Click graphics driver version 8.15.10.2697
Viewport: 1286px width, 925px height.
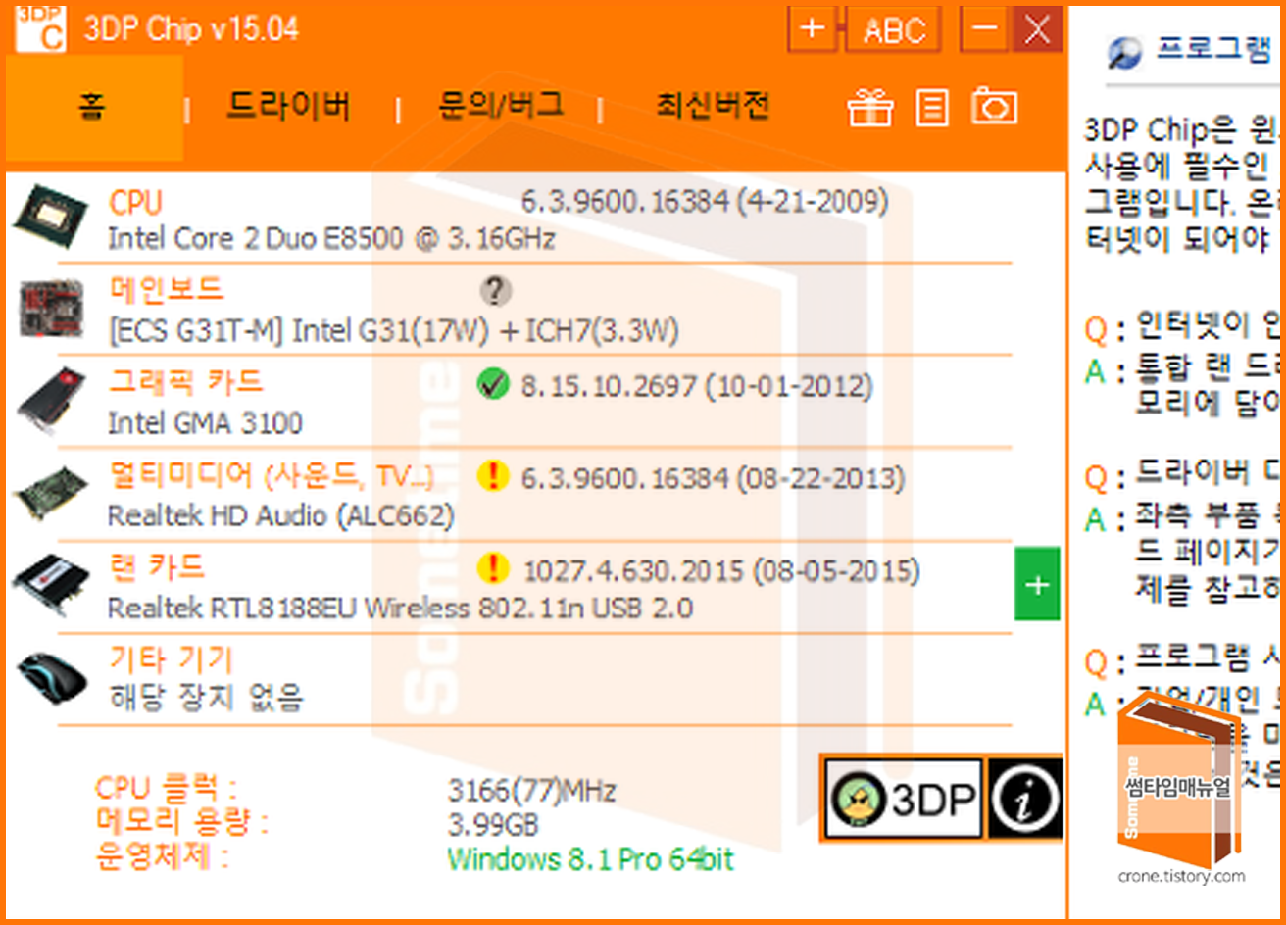point(696,386)
